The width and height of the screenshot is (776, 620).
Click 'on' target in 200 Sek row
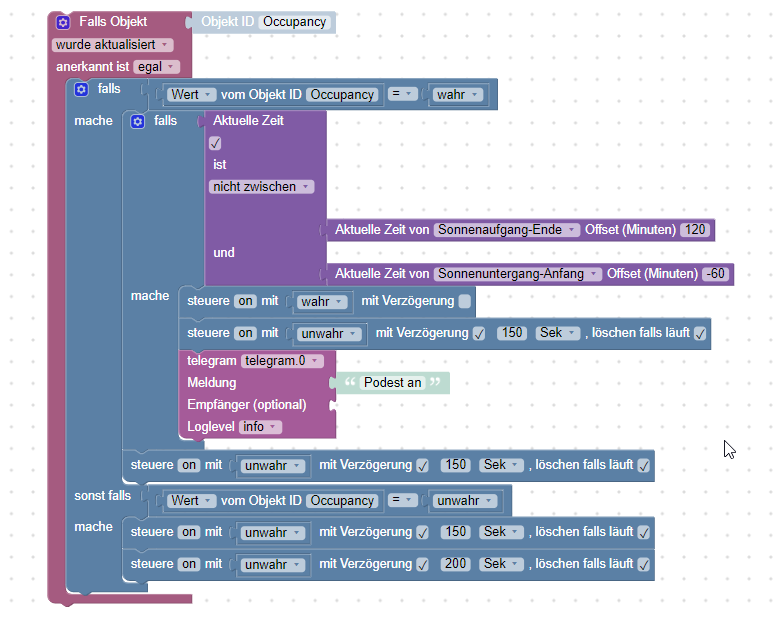tap(189, 565)
